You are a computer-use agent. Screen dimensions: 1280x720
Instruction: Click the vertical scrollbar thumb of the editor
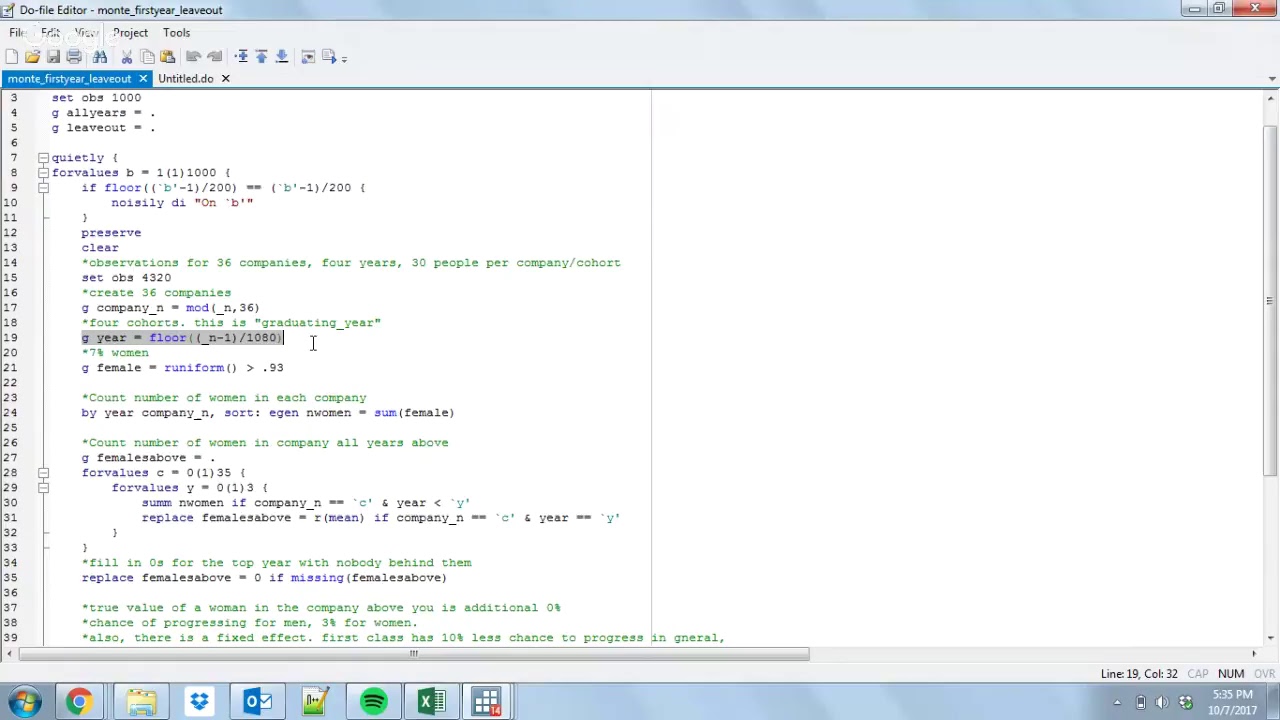1270,300
